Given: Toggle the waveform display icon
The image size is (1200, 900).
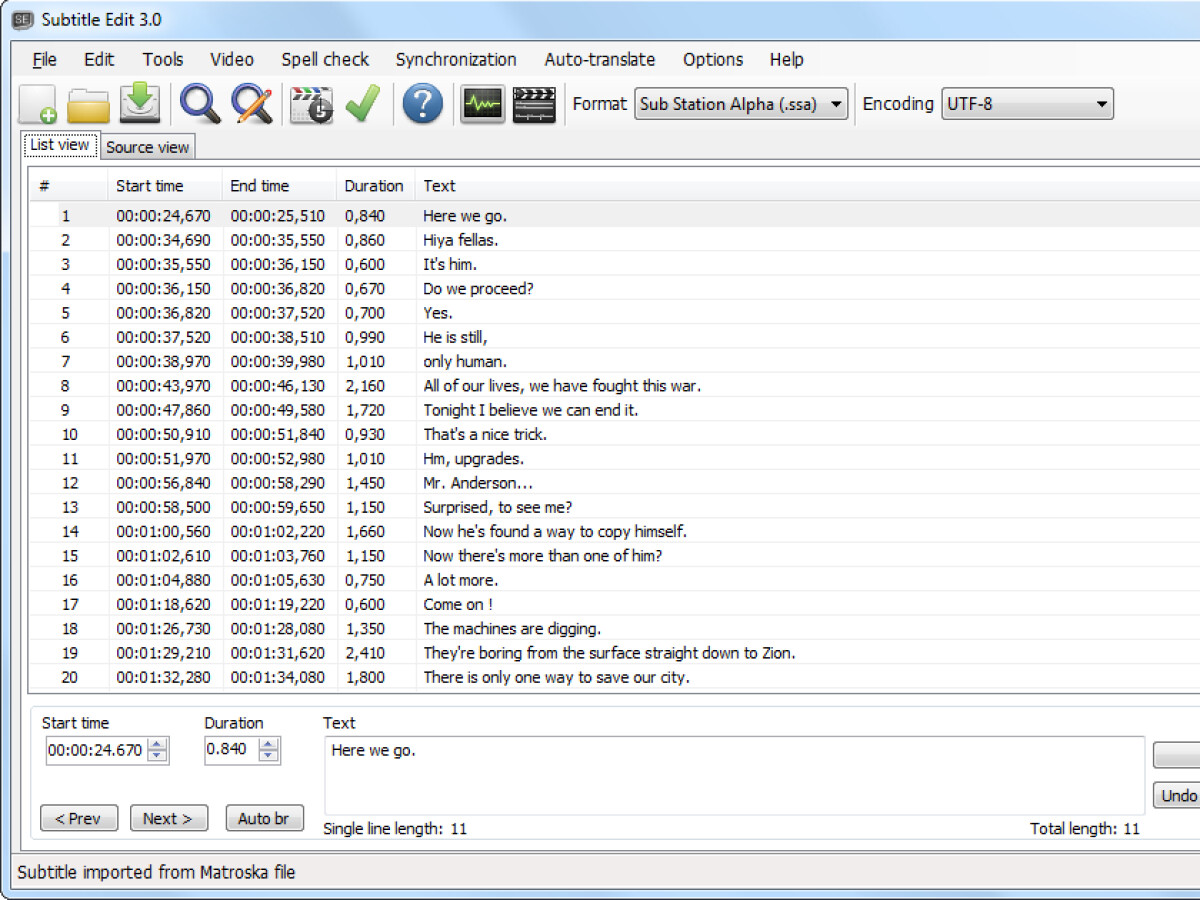Looking at the screenshot, I should pos(482,104).
